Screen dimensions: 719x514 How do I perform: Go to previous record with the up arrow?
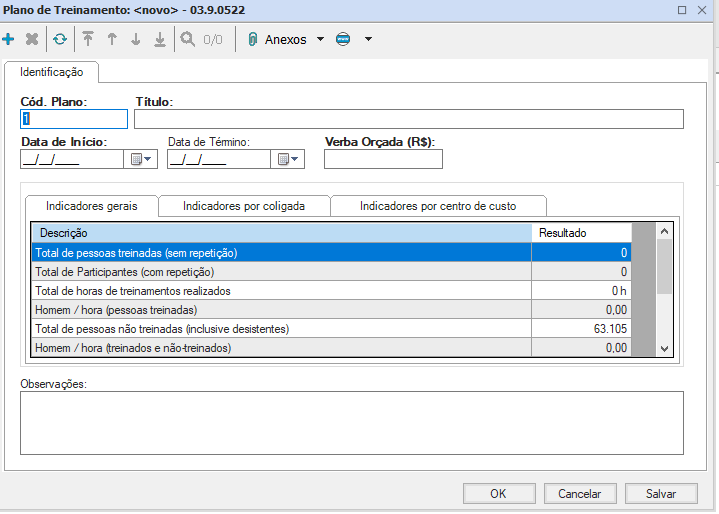click(112, 40)
